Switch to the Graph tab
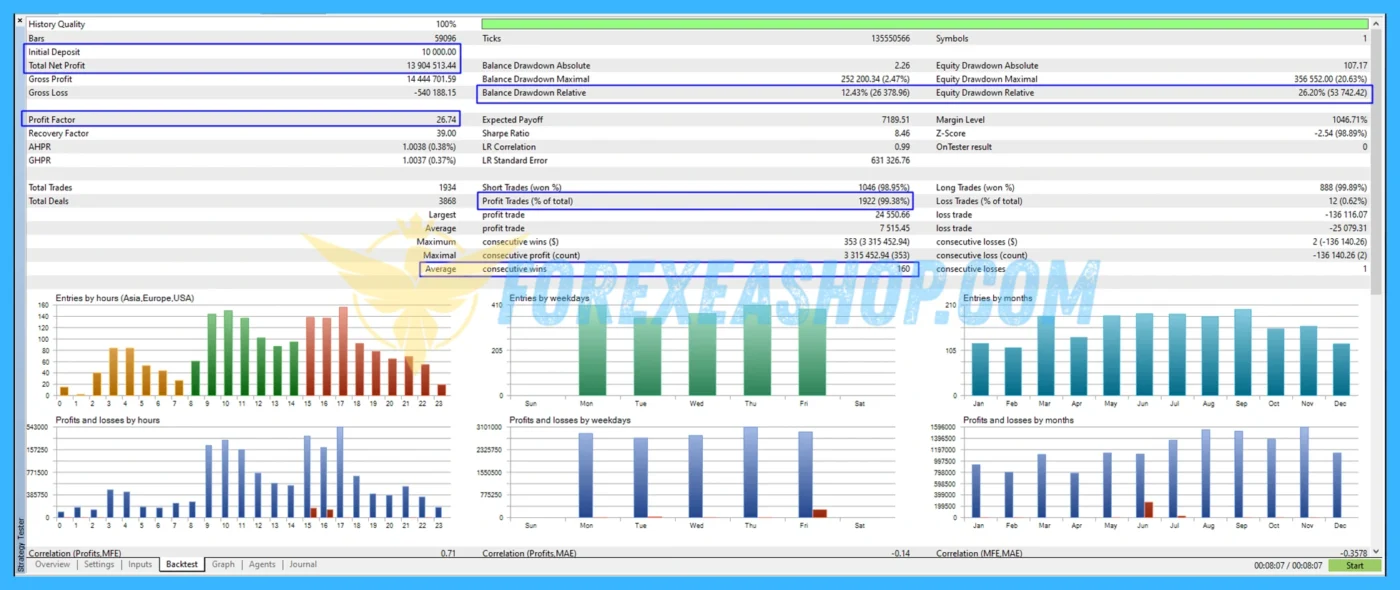Screen dimensions: 1400x590 click(222, 564)
